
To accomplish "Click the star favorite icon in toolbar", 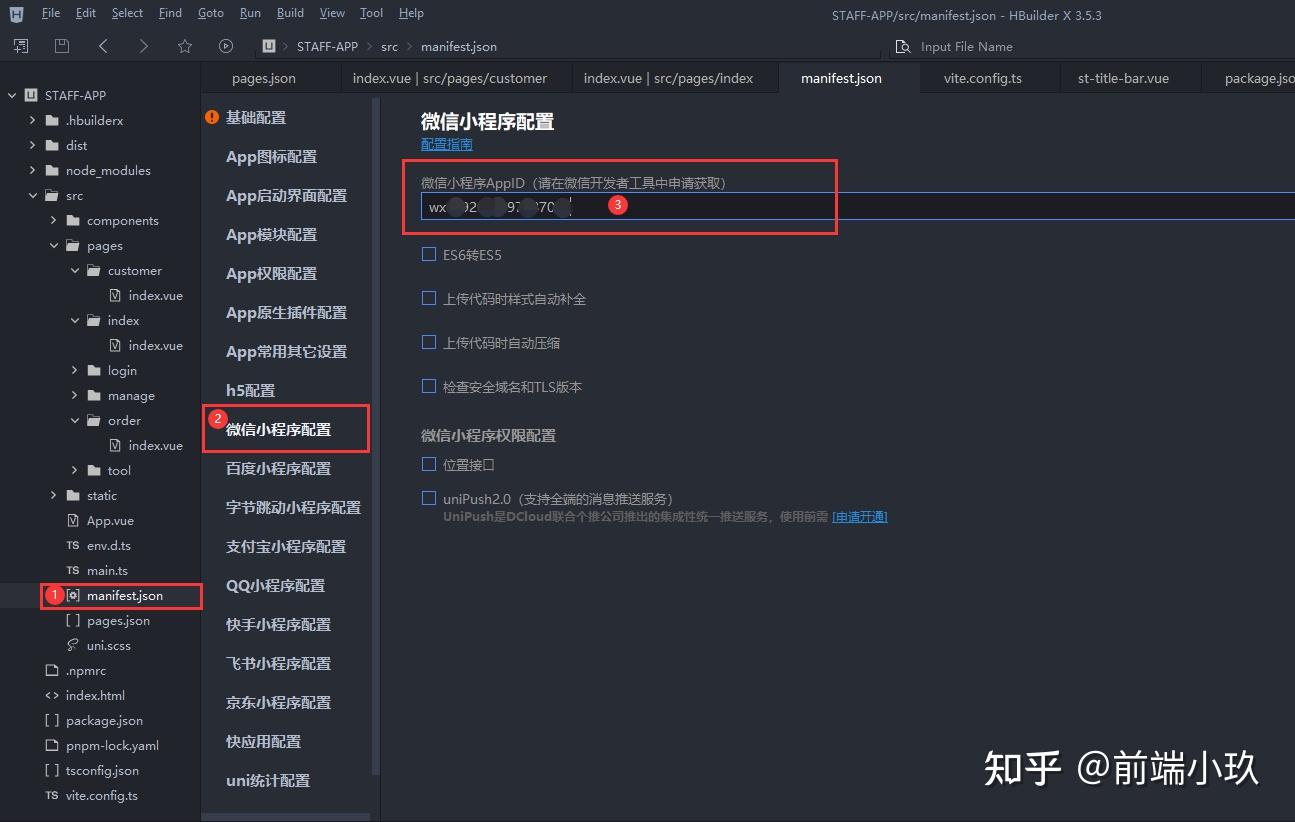I will 183,46.
